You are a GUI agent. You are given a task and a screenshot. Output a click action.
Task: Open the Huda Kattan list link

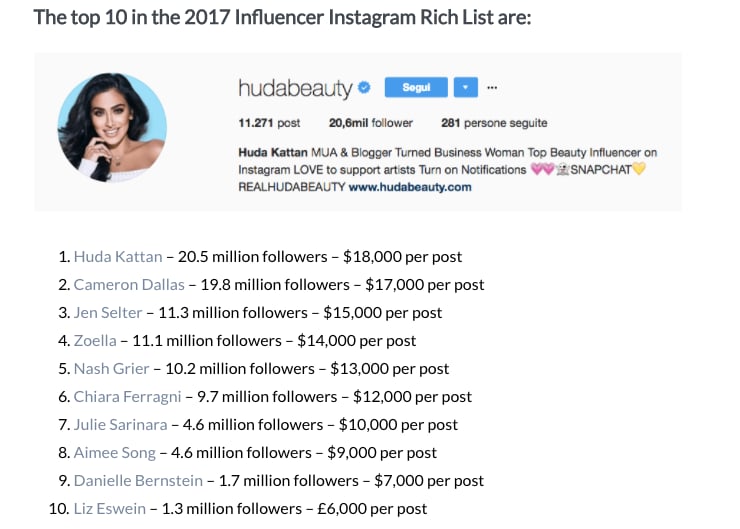(118, 257)
